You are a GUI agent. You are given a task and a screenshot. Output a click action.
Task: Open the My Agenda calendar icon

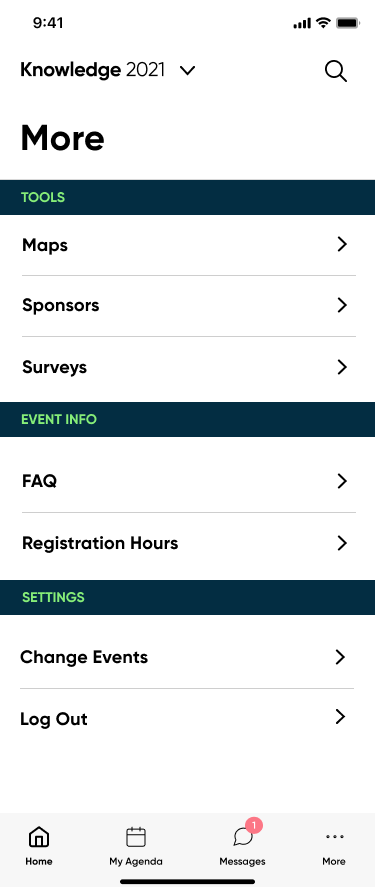[136, 837]
